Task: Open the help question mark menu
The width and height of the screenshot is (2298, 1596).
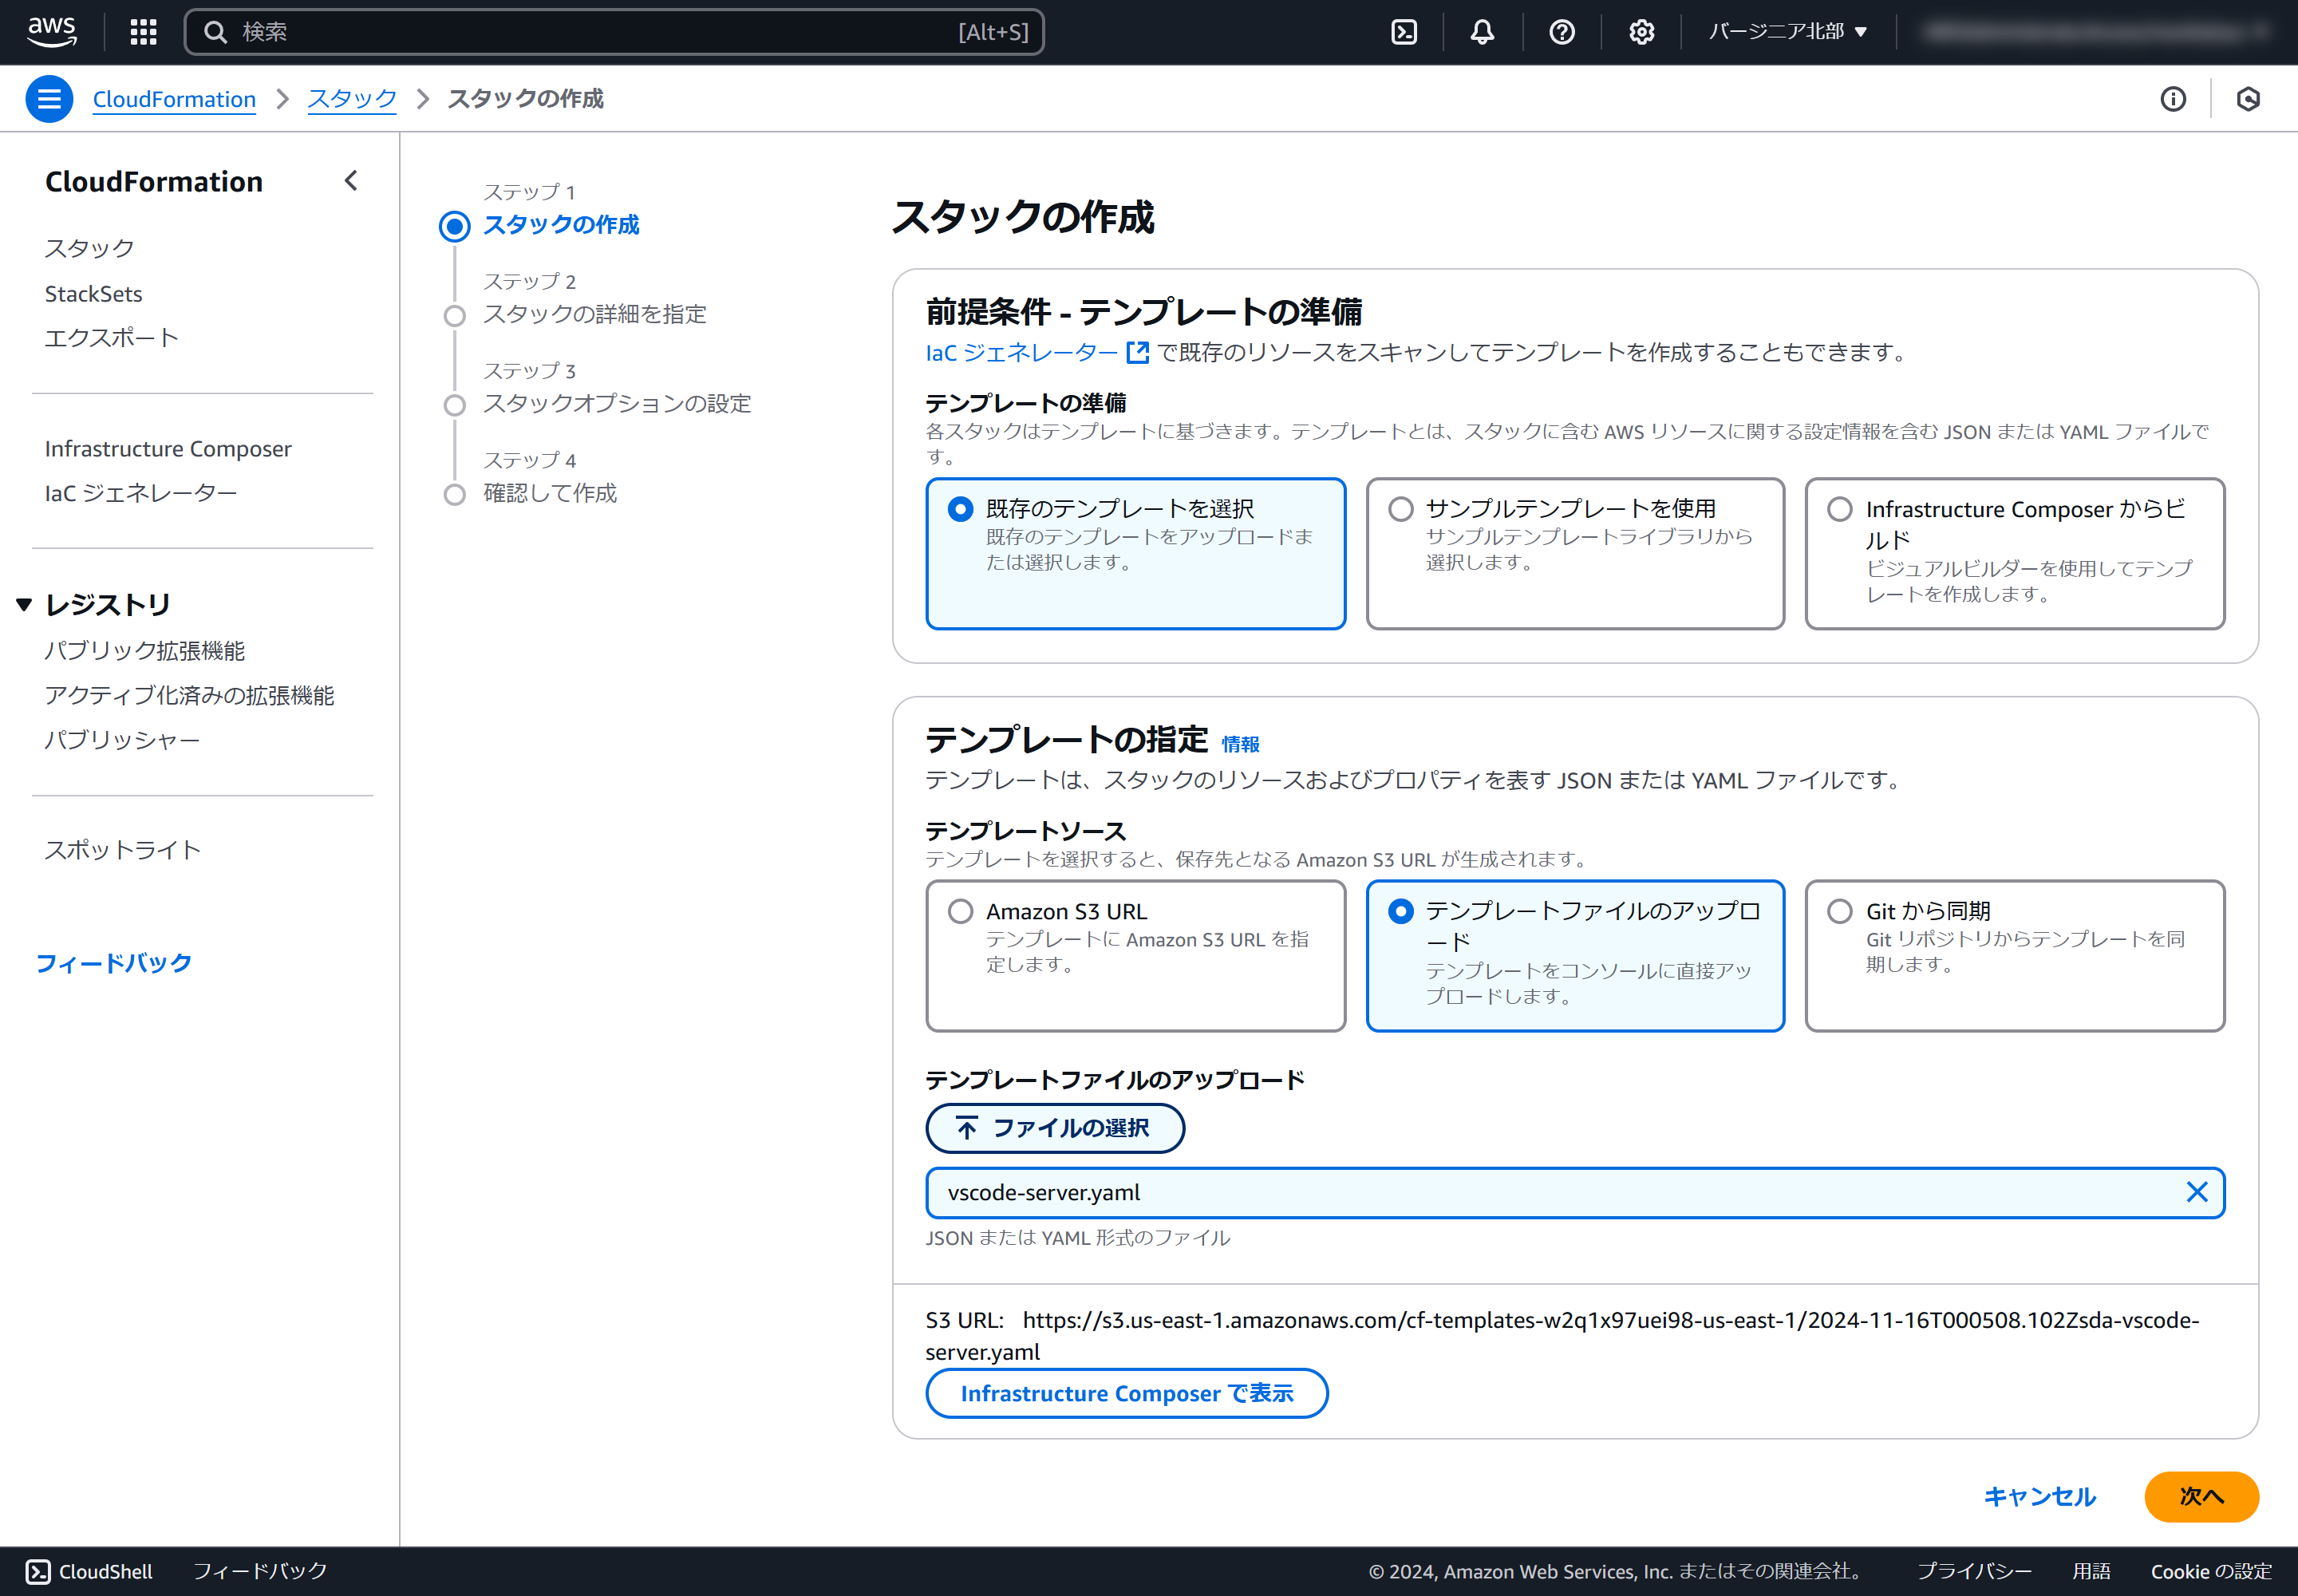Action: [x=1561, y=32]
